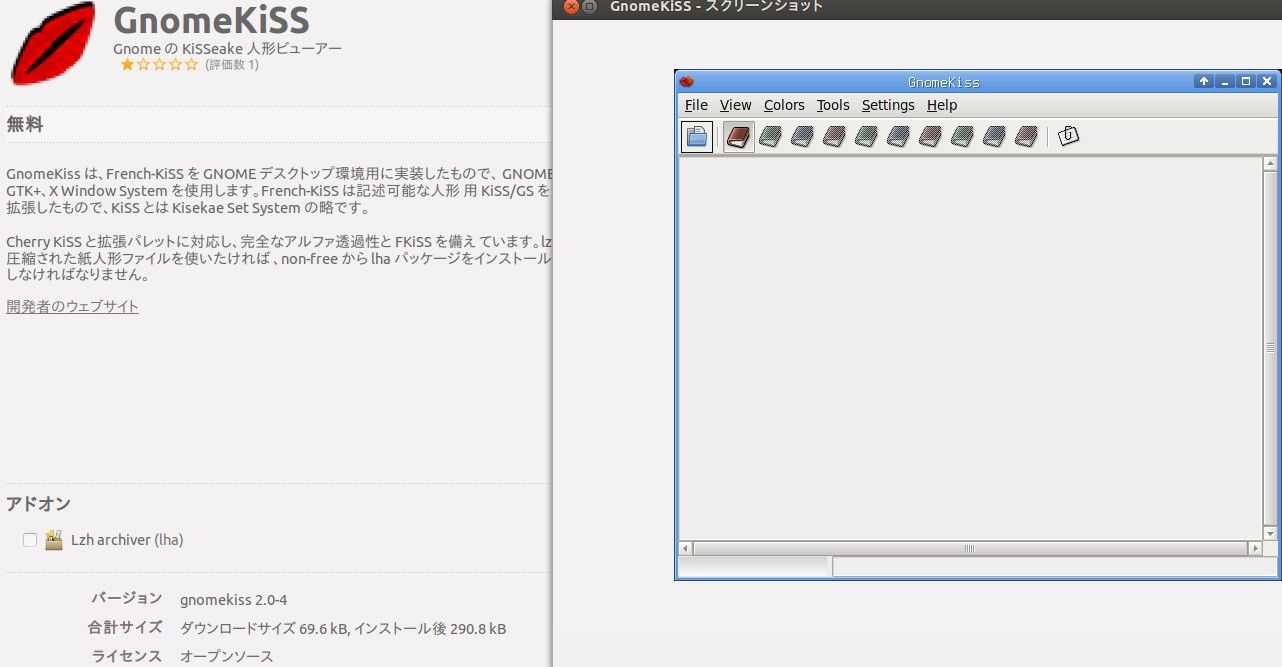Click the Lzh archiver package icon
1282x667 pixels.
point(54,540)
